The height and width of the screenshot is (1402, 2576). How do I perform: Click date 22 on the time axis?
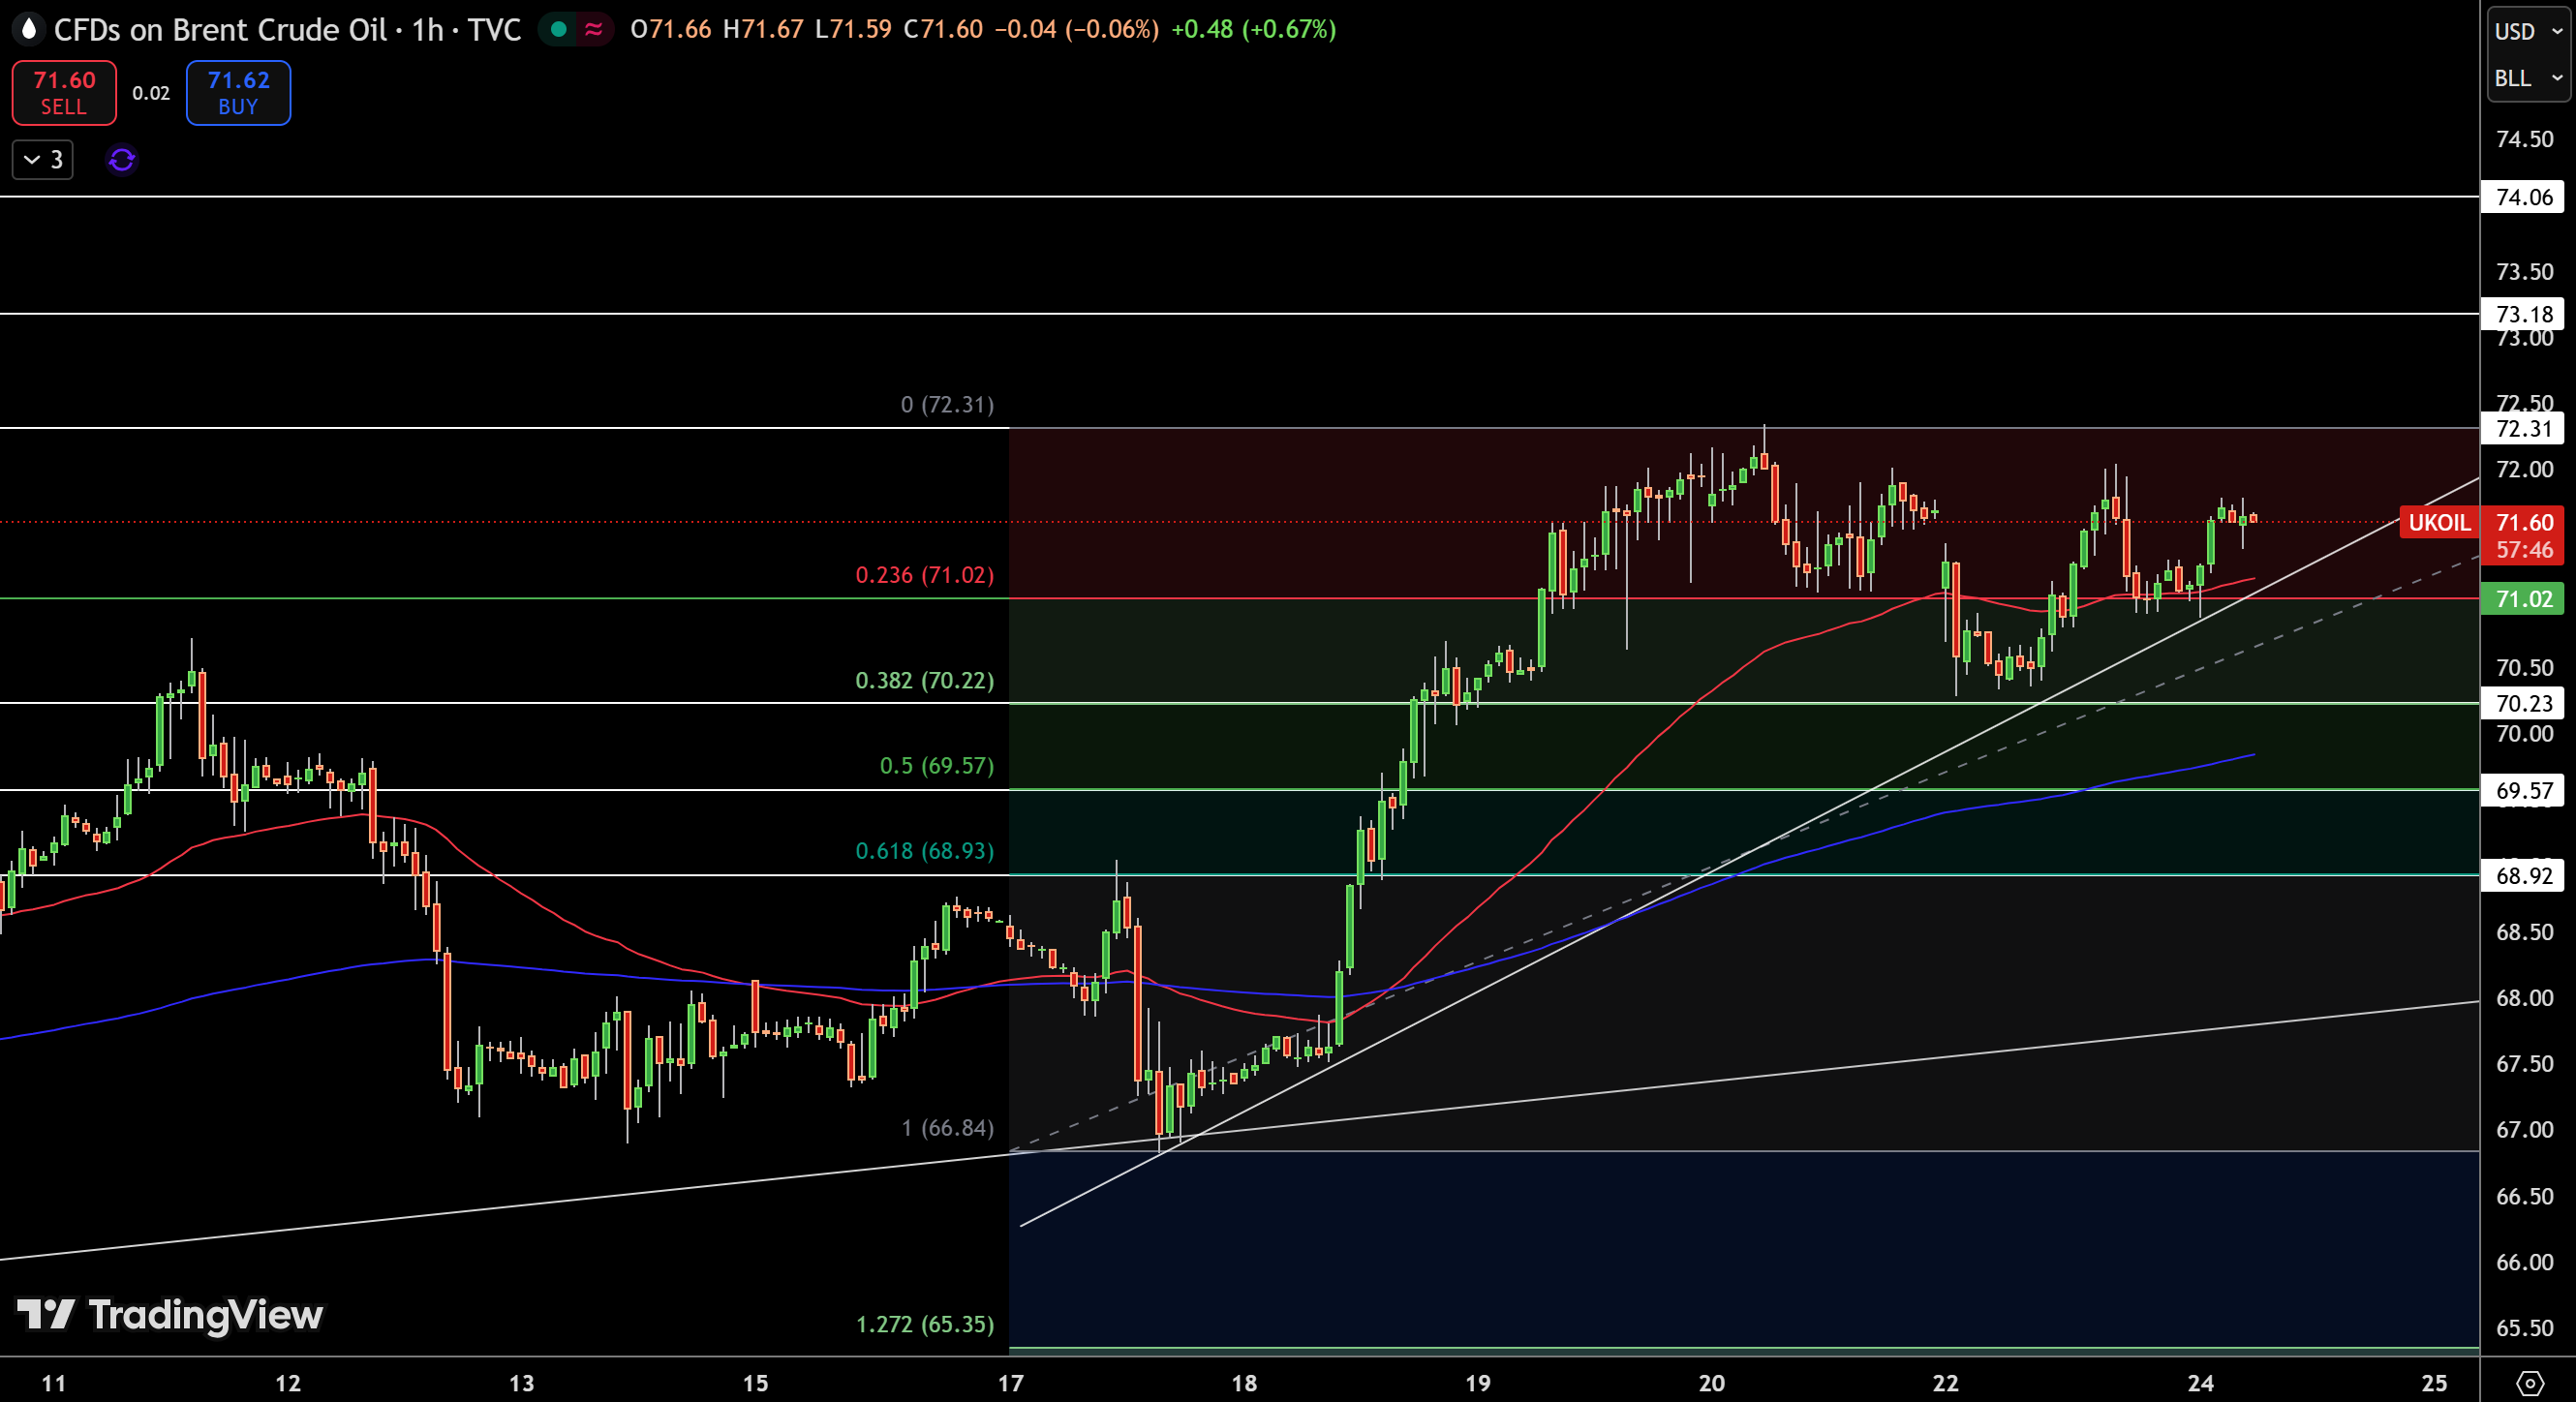click(x=1946, y=1383)
